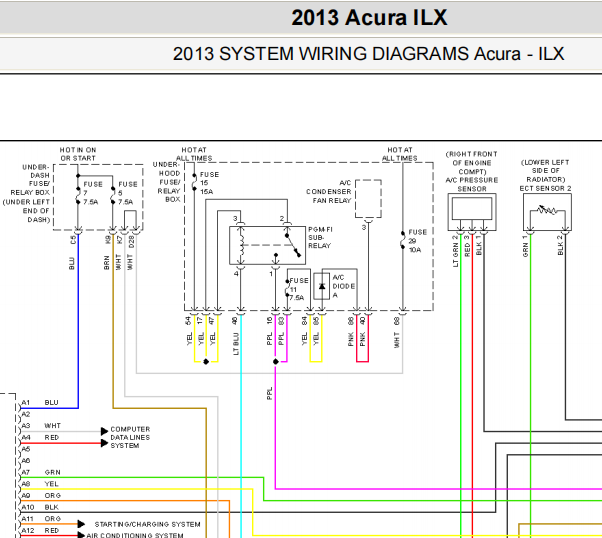
Task: Click the 'BLK 2' label under ECT sensor
Action: point(560,245)
